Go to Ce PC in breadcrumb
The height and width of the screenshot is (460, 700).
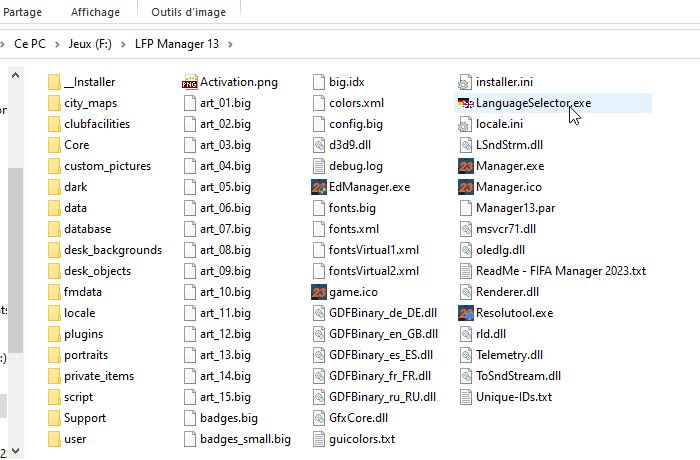click(30, 44)
